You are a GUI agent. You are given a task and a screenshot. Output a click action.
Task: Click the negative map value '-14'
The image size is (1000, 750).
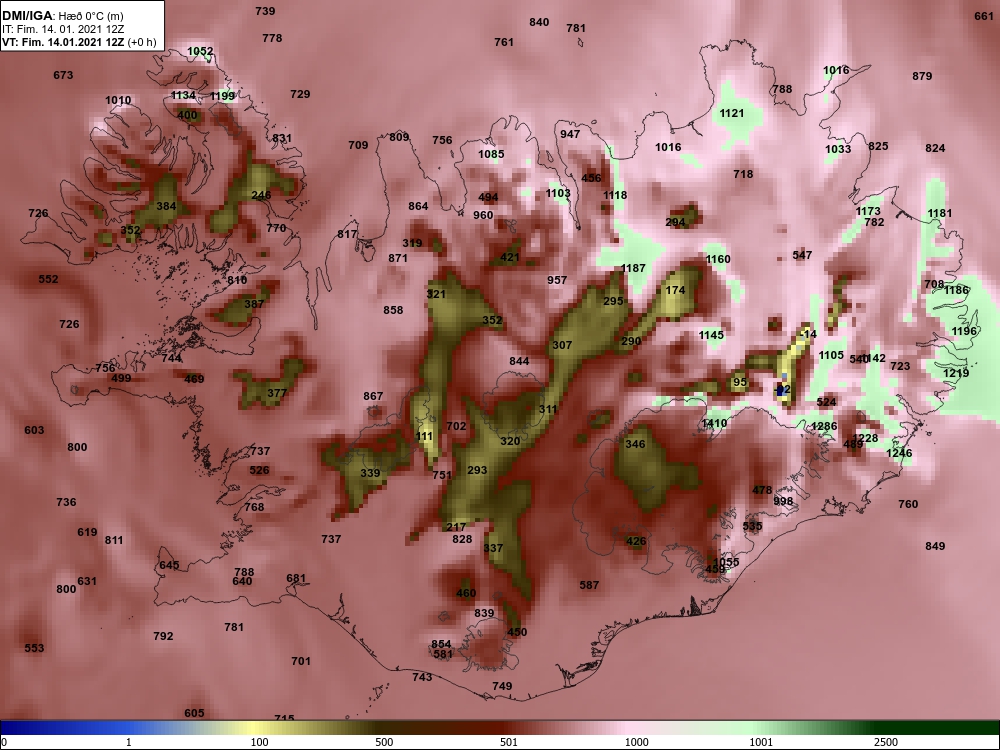point(808,334)
